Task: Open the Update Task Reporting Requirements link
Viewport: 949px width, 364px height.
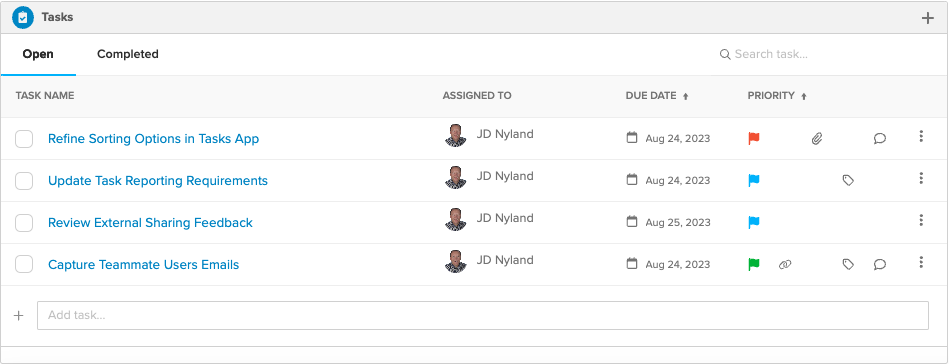Action: [x=158, y=180]
